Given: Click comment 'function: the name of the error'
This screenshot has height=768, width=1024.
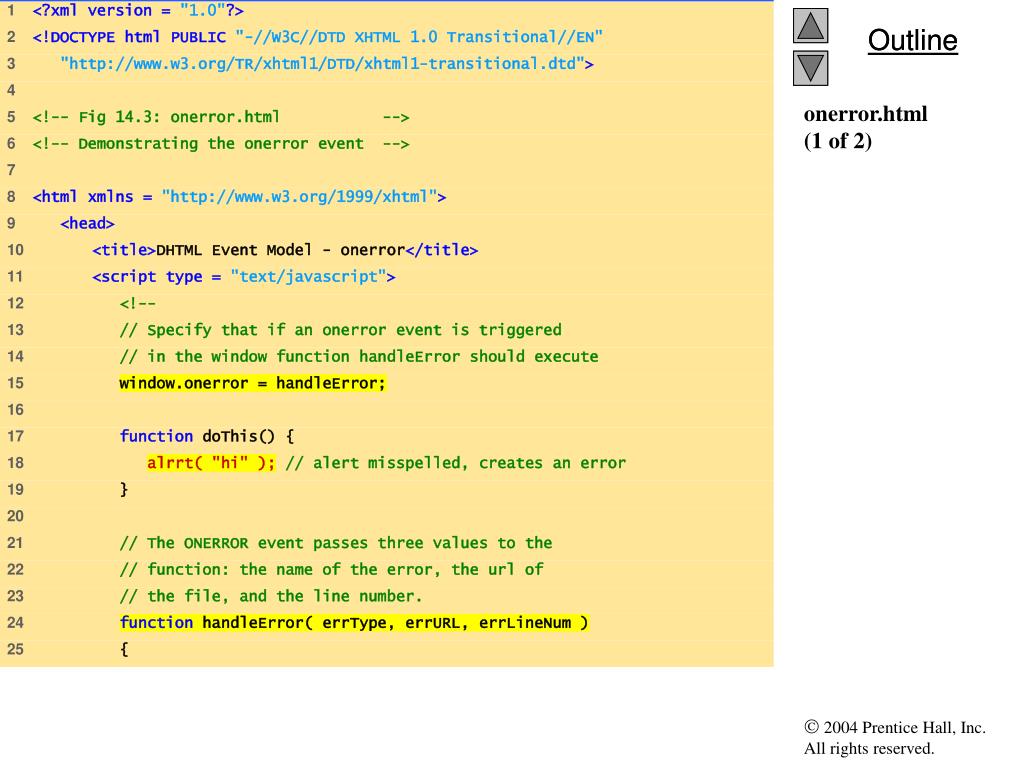Looking at the screenshot, I should (331, 569).
